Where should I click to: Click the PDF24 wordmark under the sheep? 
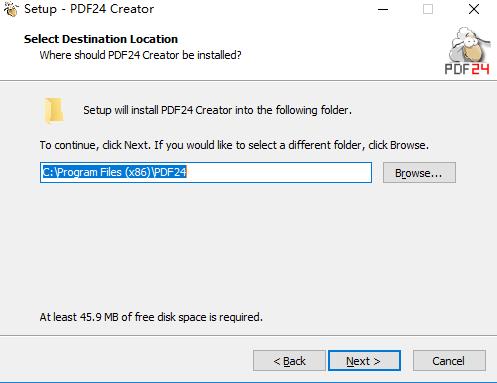467,69
